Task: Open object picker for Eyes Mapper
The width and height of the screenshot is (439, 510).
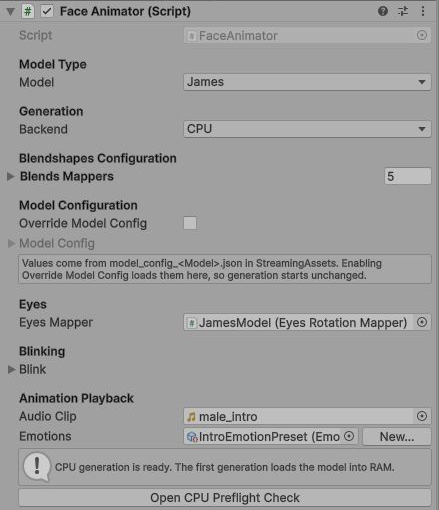Action: 422,322
